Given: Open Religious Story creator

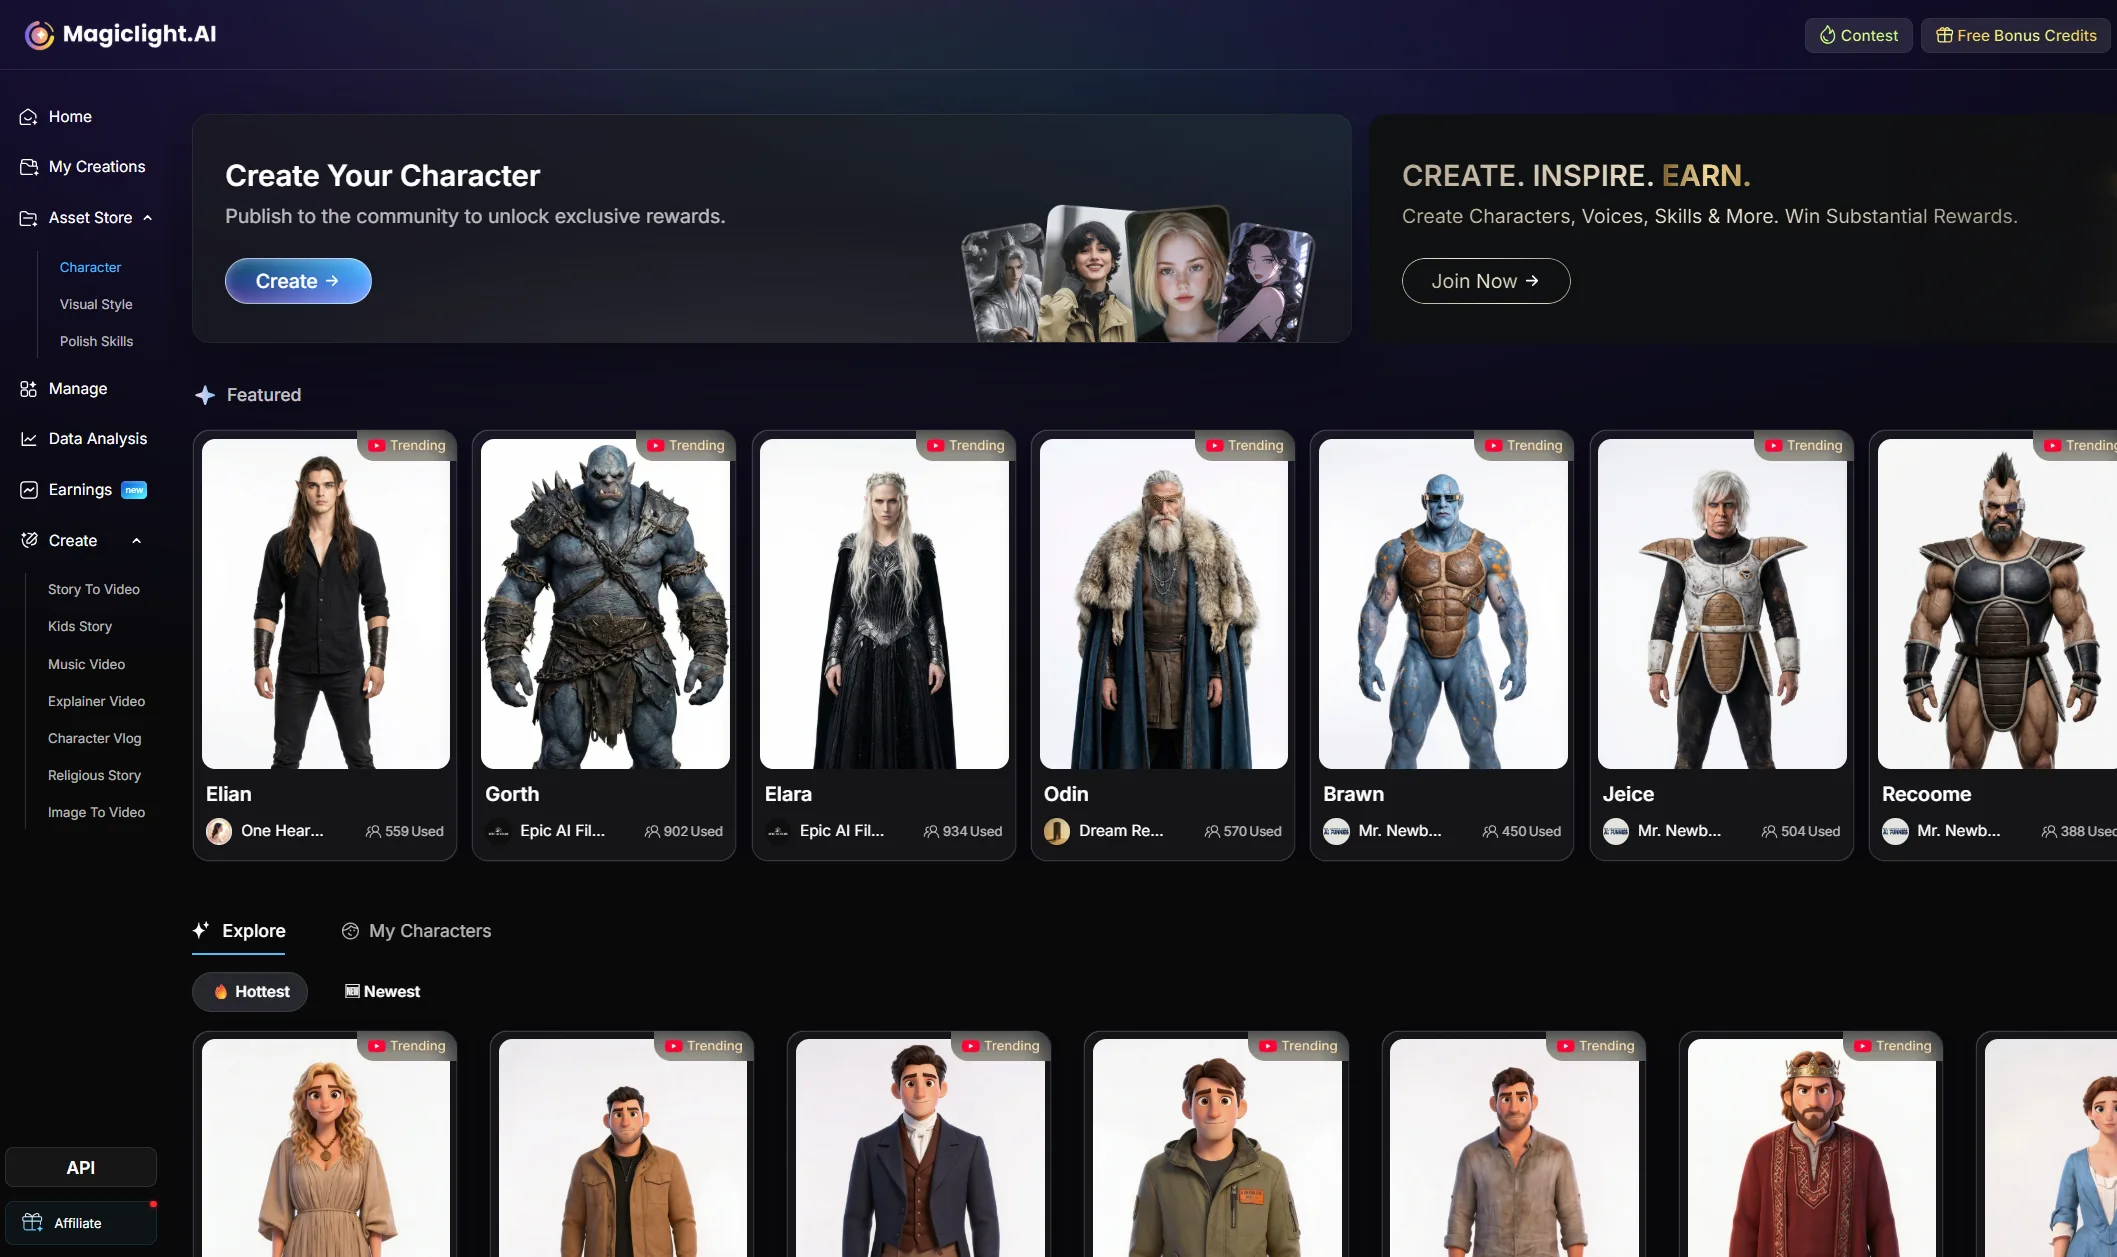Looking at the screenshot, I should click(x=94, y=776).
